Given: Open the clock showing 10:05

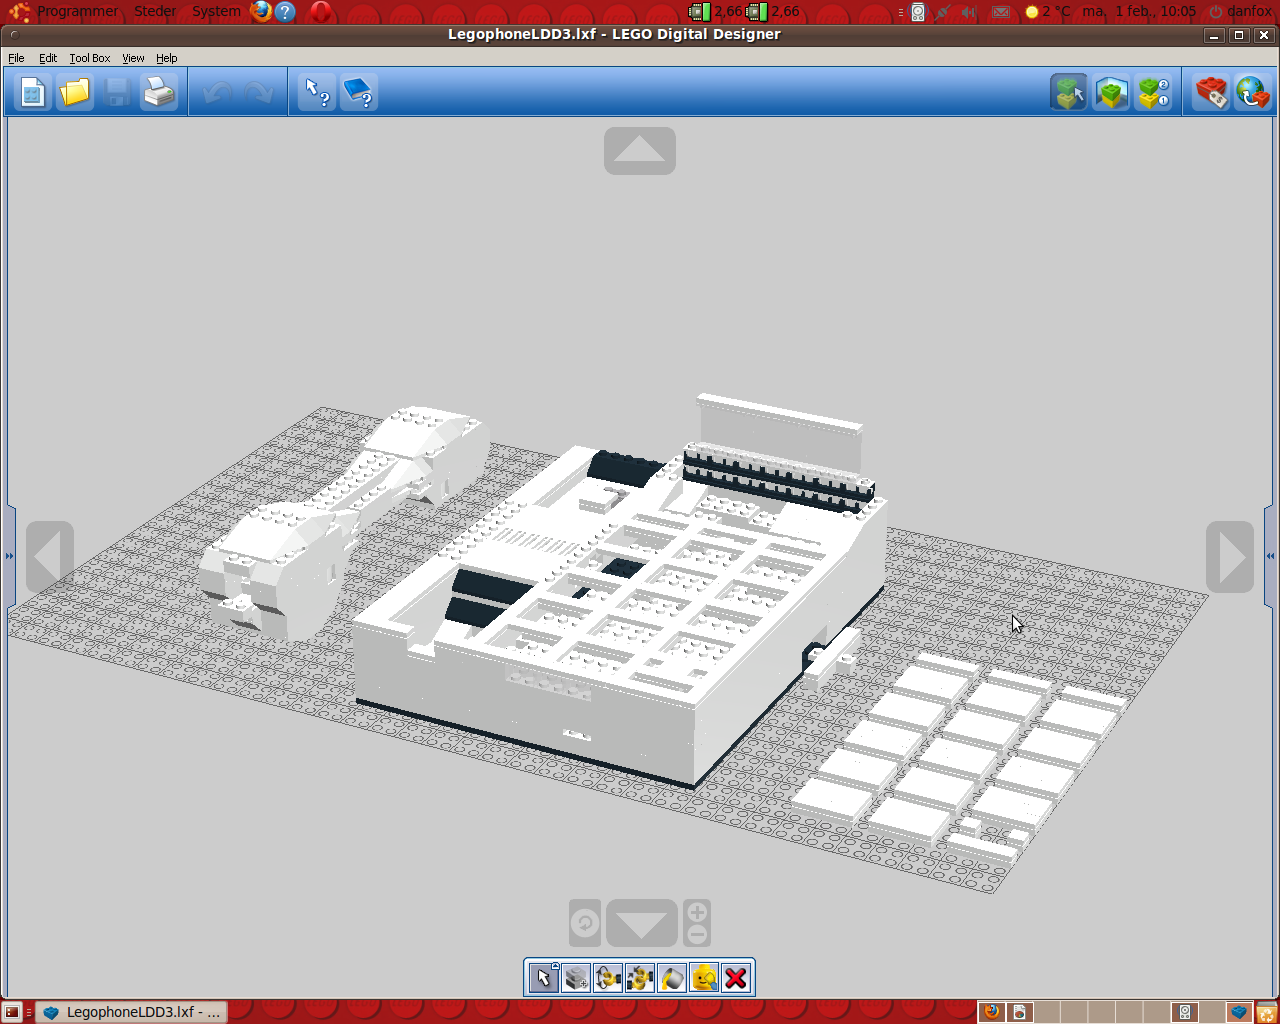Looking at the screenshot, I should tap(1139, 11).
